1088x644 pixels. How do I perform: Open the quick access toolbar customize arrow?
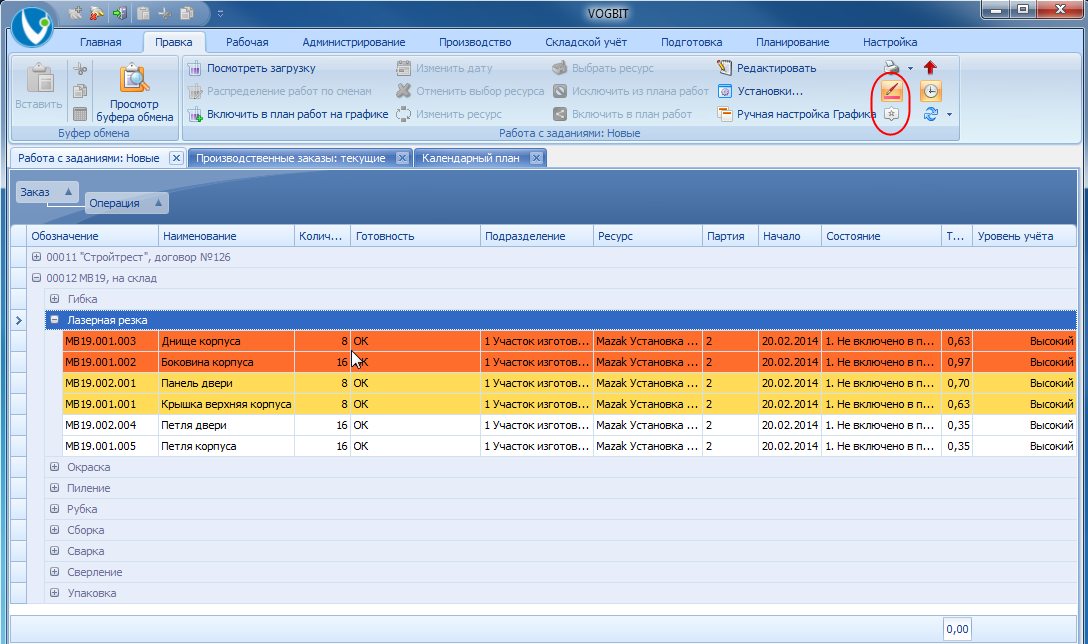point(221,13)
